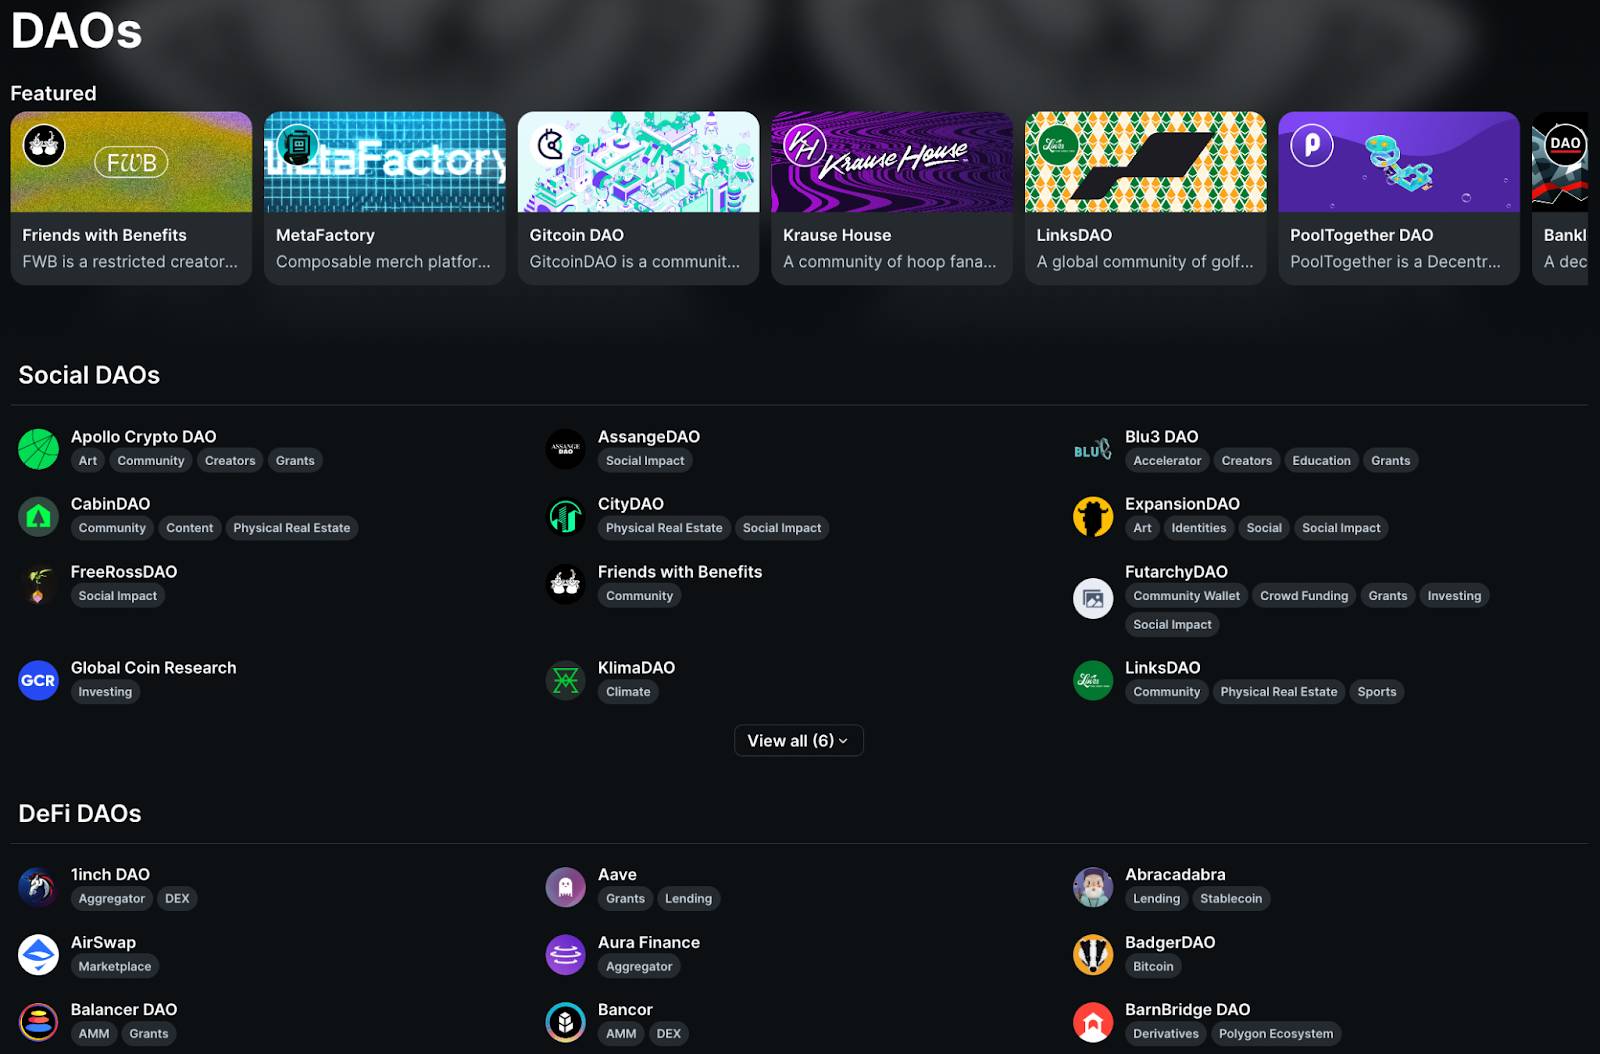Click the CityDAO logo icon
This screenshot has width=1600, height=1054.
coord(565,516)
